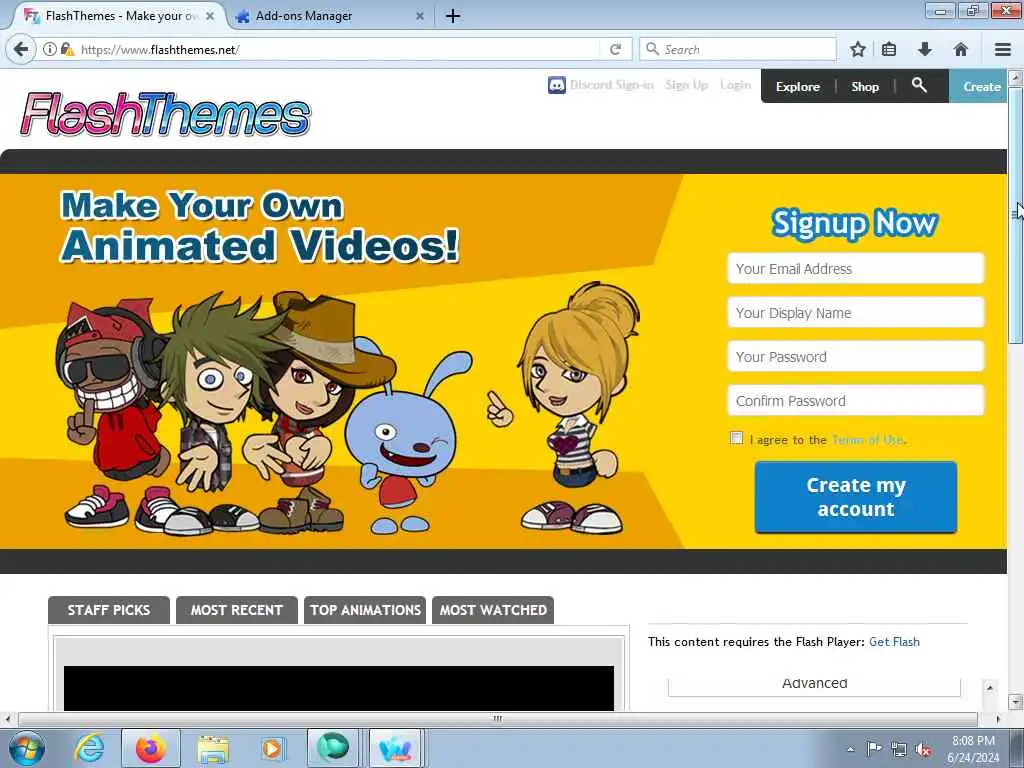Sign in with Discord link
The image size is (1024, 768).
coord(611,85)
